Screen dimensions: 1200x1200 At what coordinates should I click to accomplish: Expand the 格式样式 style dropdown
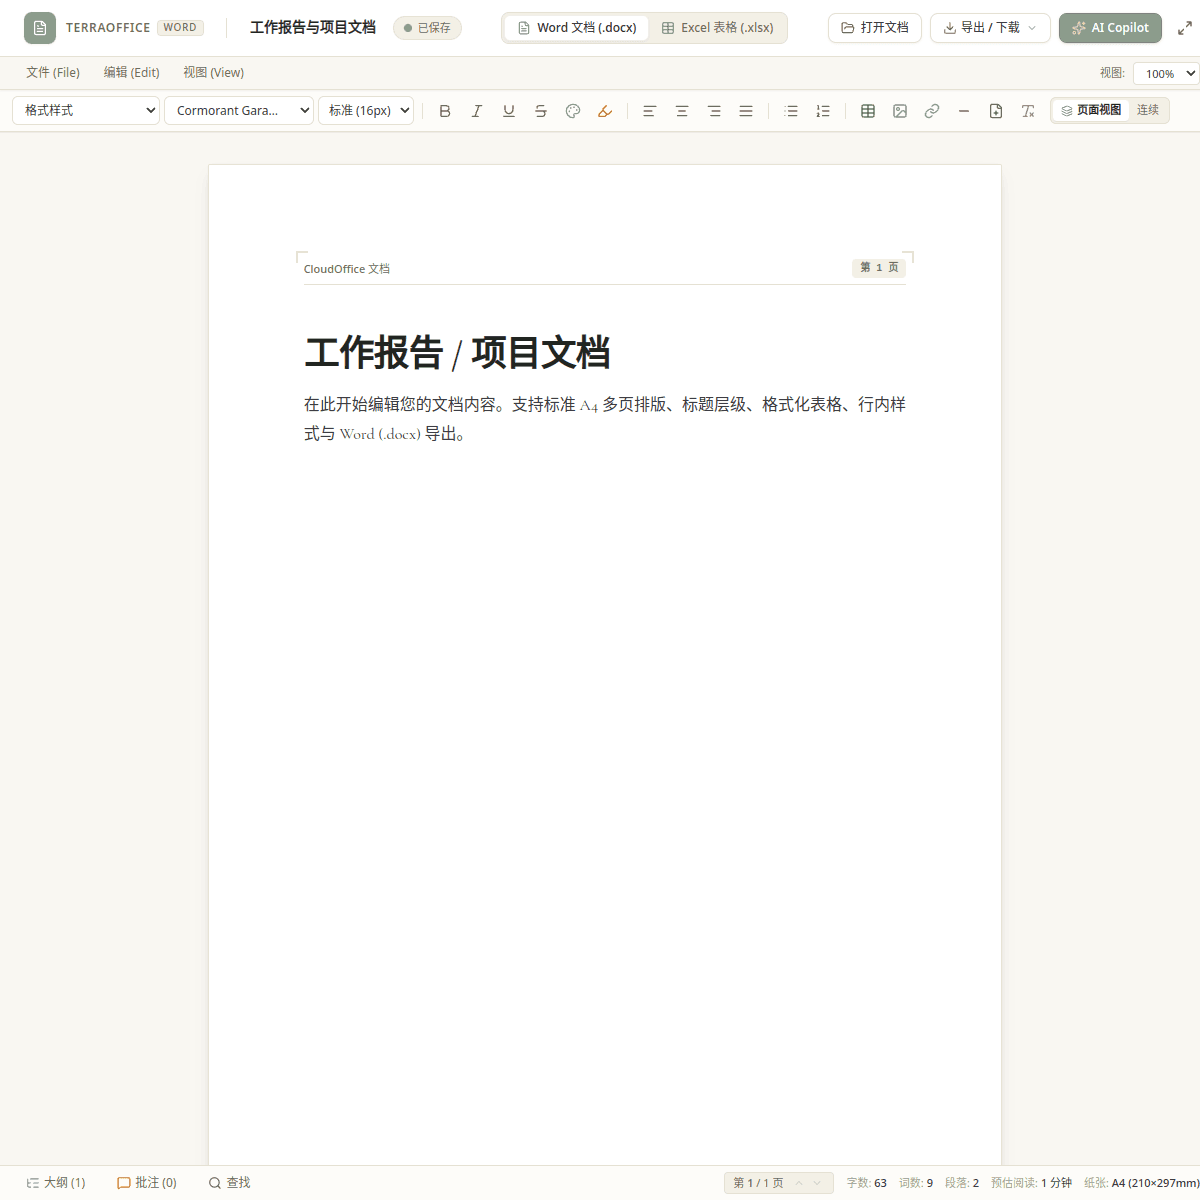click(x=86, y=110)
